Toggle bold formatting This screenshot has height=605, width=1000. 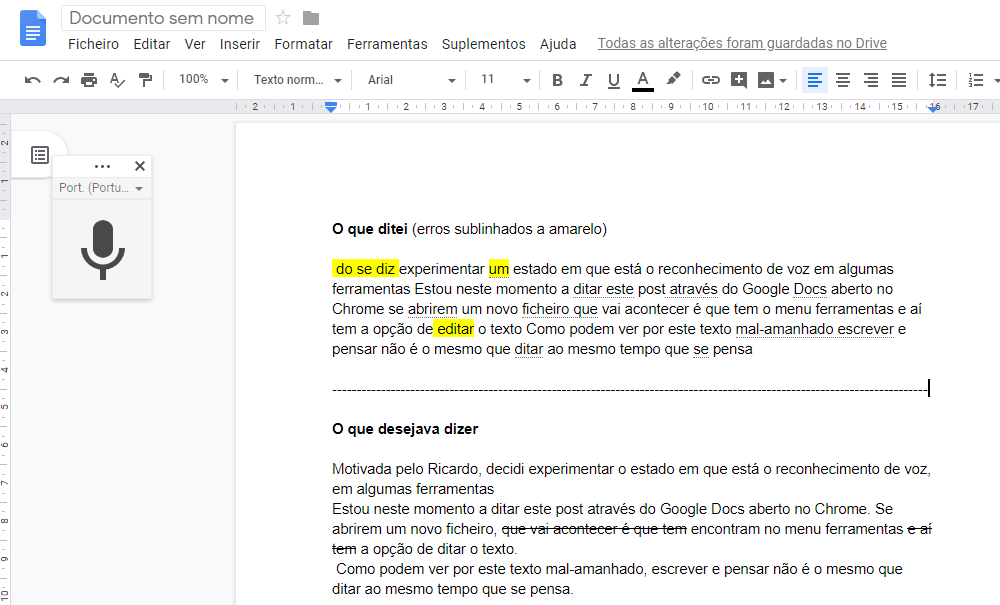click(558, 80)
